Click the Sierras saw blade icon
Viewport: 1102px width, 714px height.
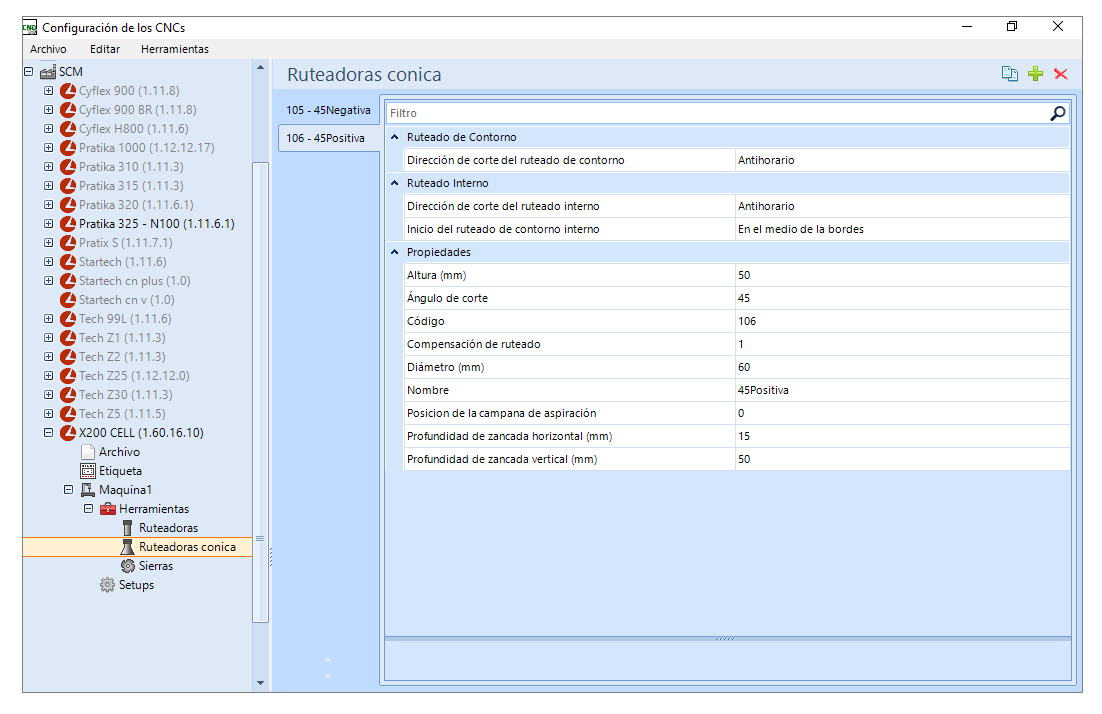pyautogui.click(x=127, y=566)
